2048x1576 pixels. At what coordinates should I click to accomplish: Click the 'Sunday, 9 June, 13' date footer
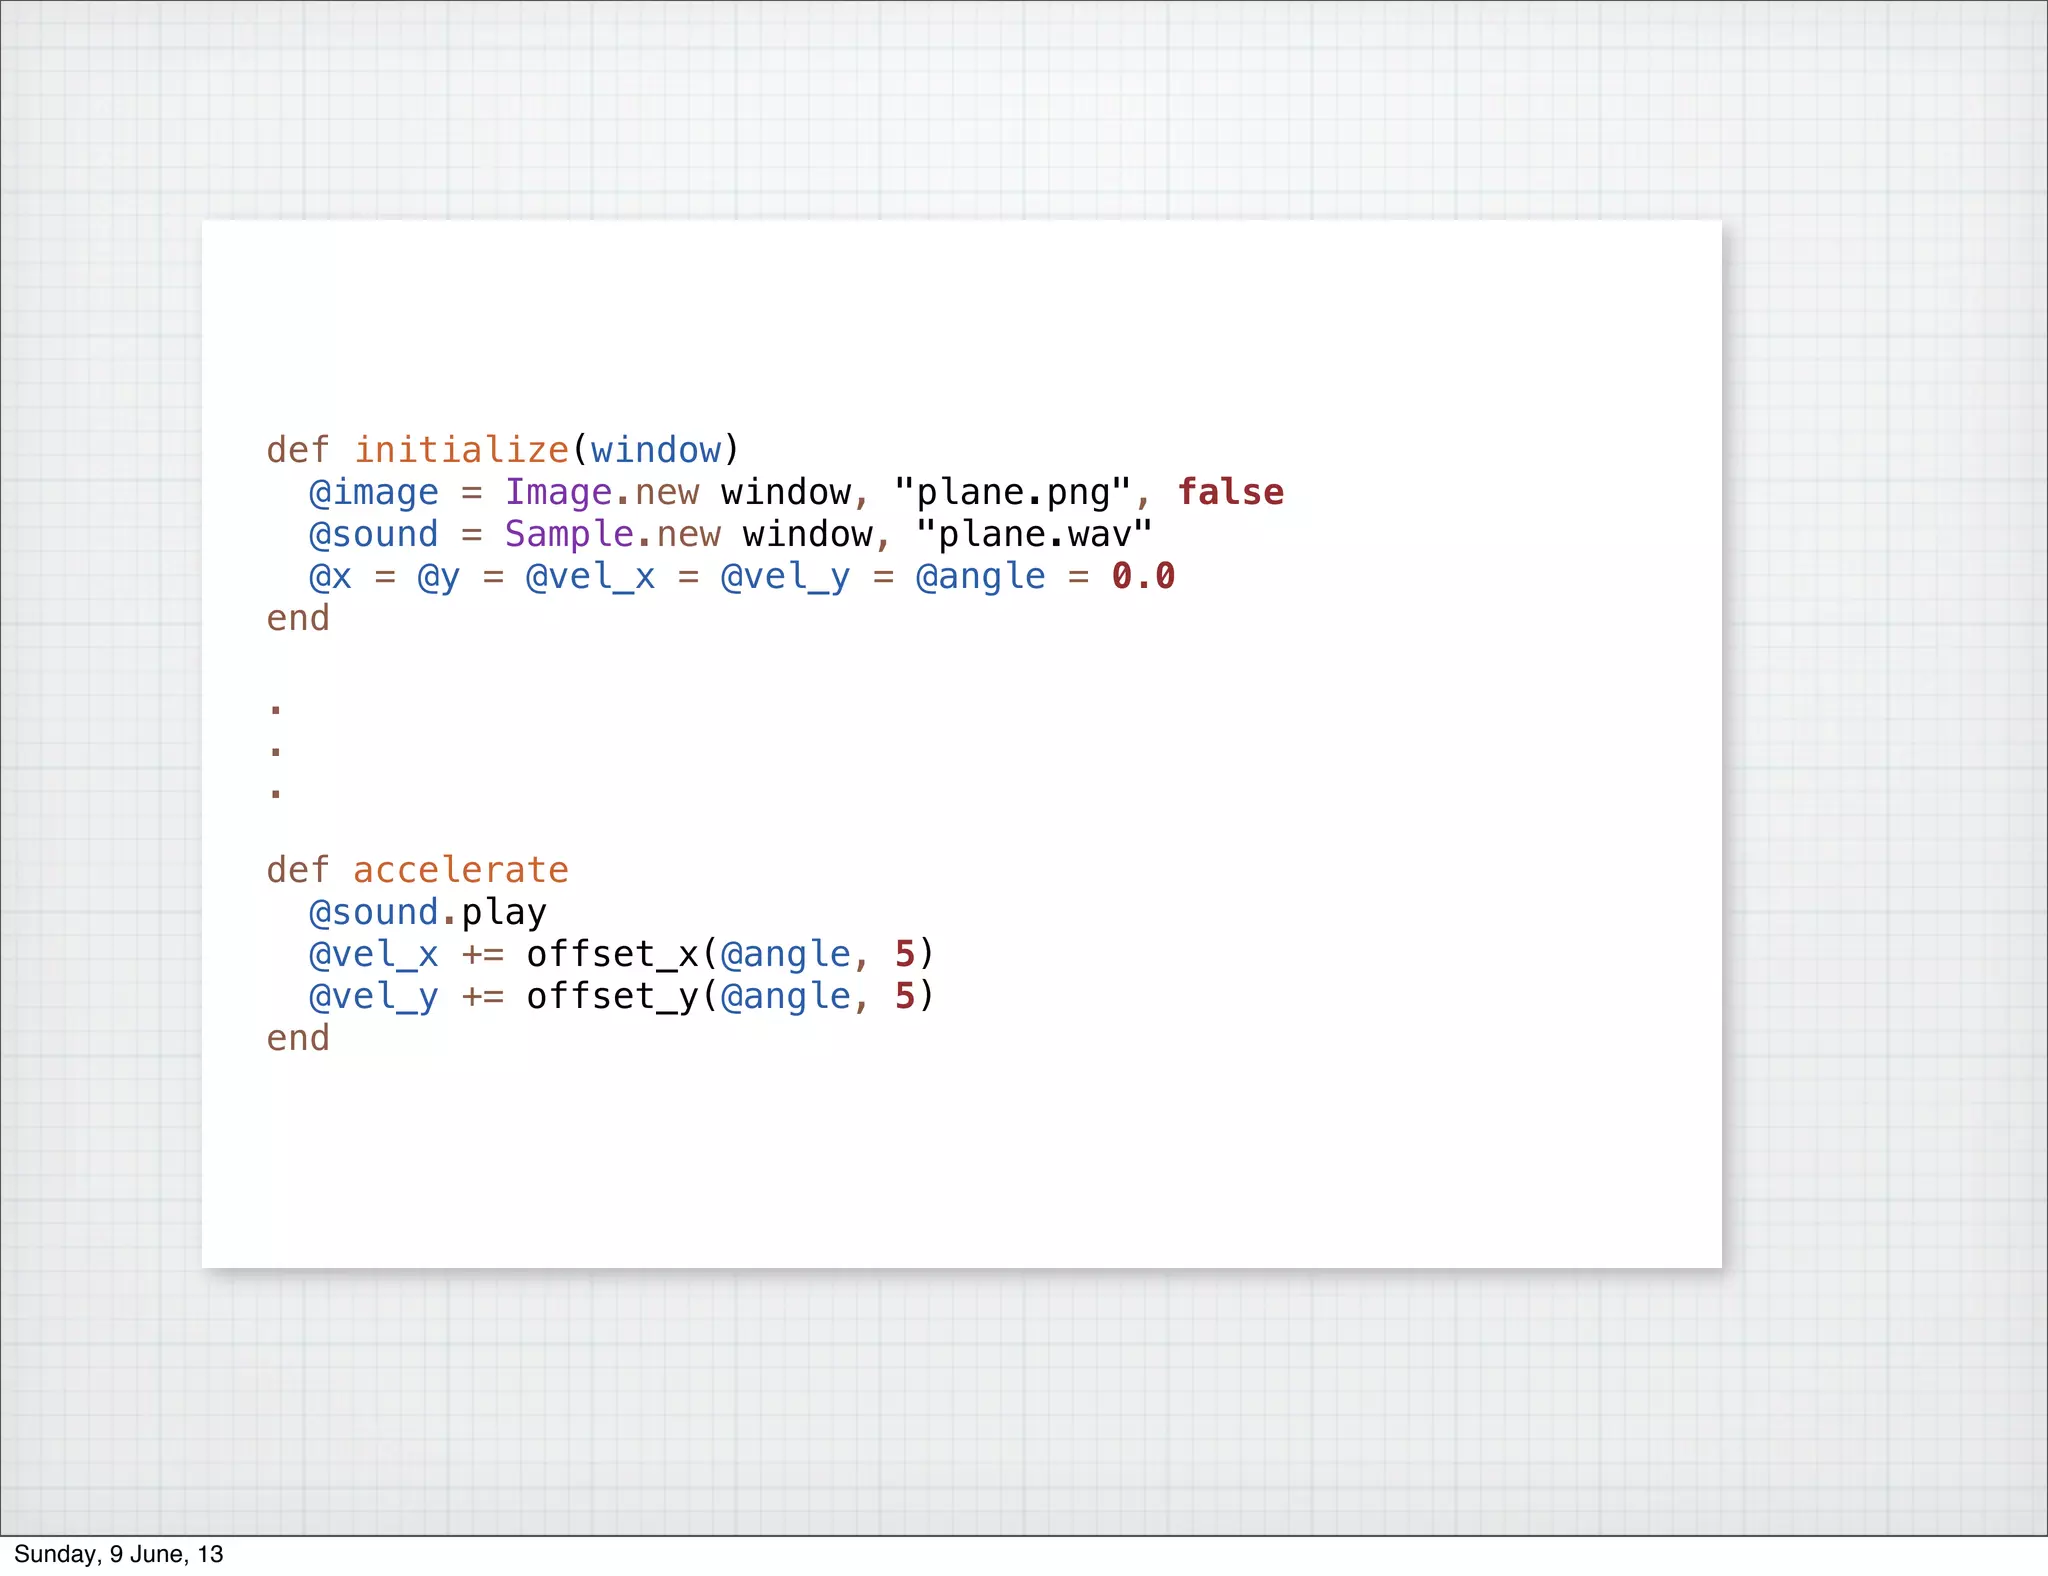119,1554
